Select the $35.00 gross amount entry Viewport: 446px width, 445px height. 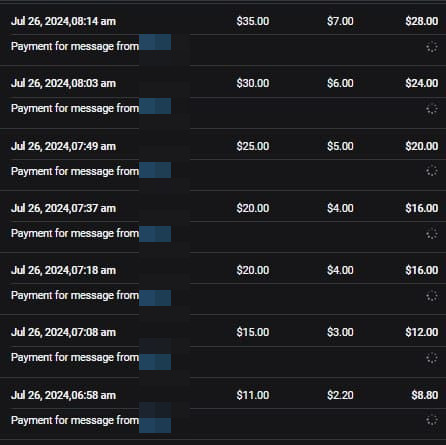(253, 21)
